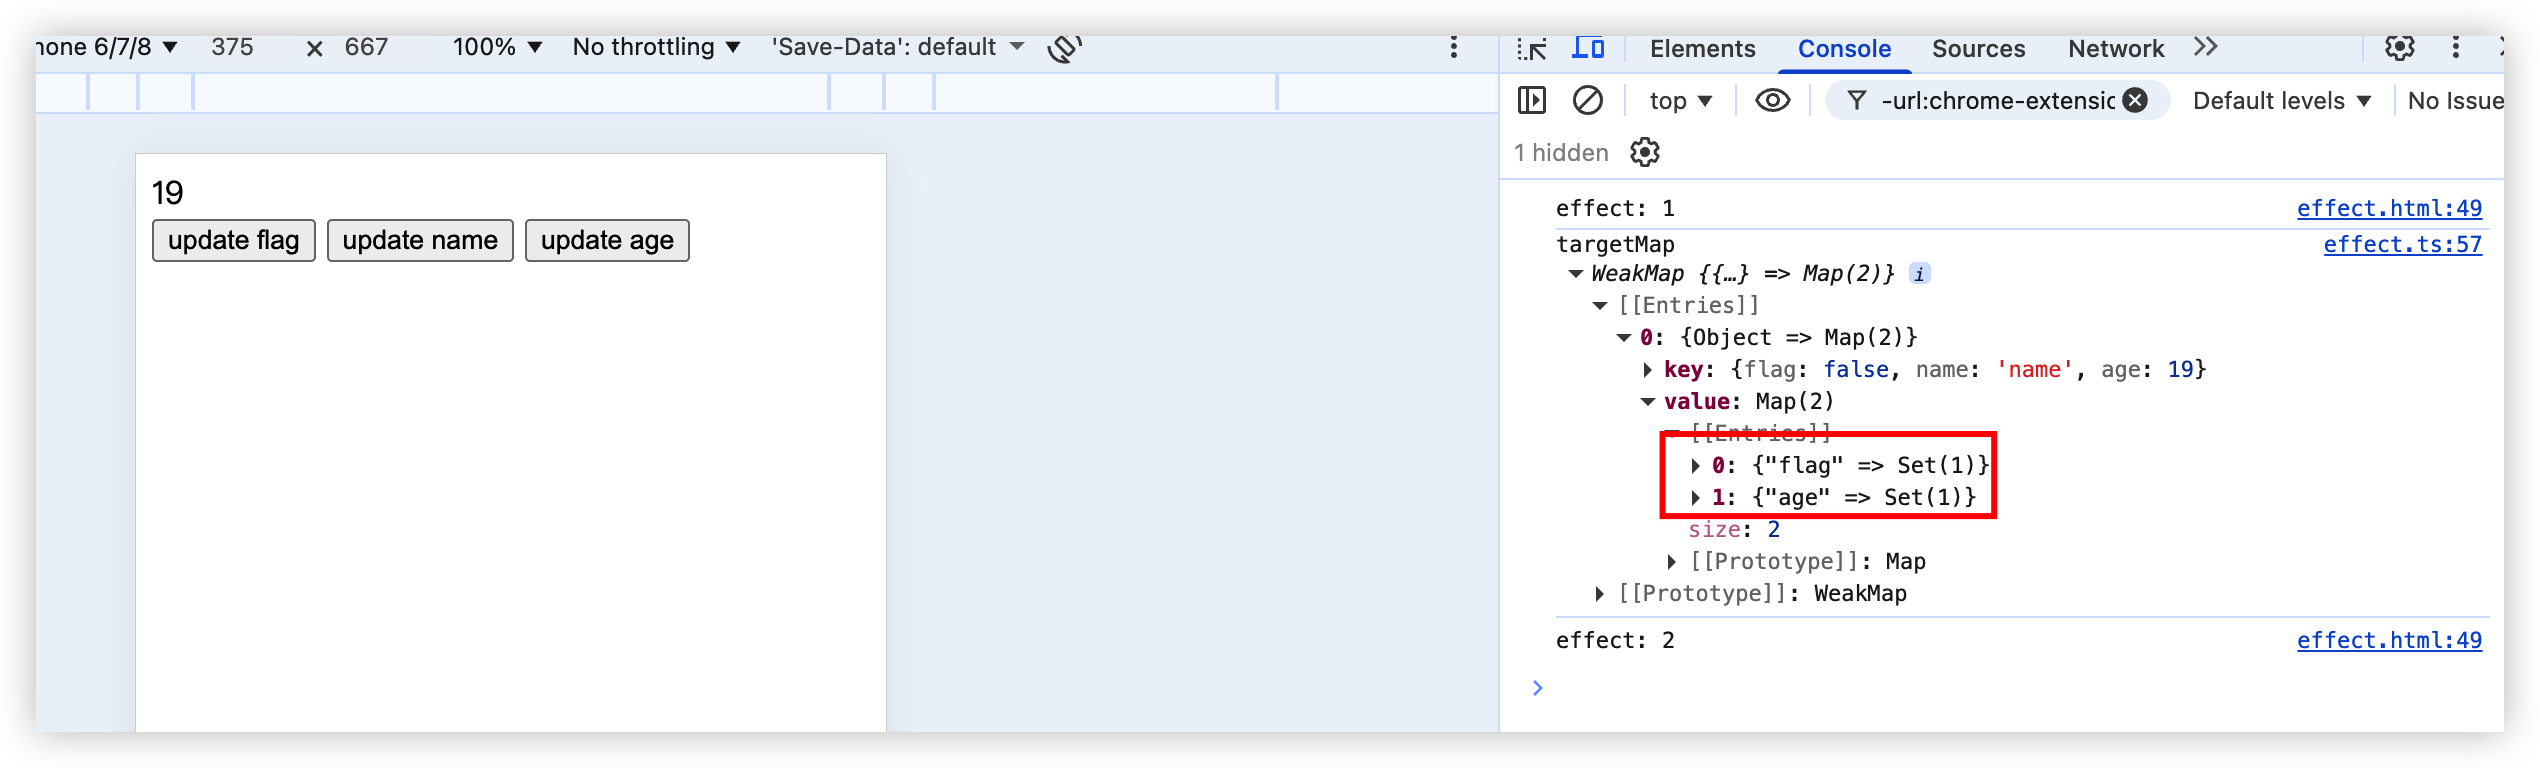Open the effect.ts:57 source link
This screenshot has width=2540, height=768.
(x=2402, y=244)
